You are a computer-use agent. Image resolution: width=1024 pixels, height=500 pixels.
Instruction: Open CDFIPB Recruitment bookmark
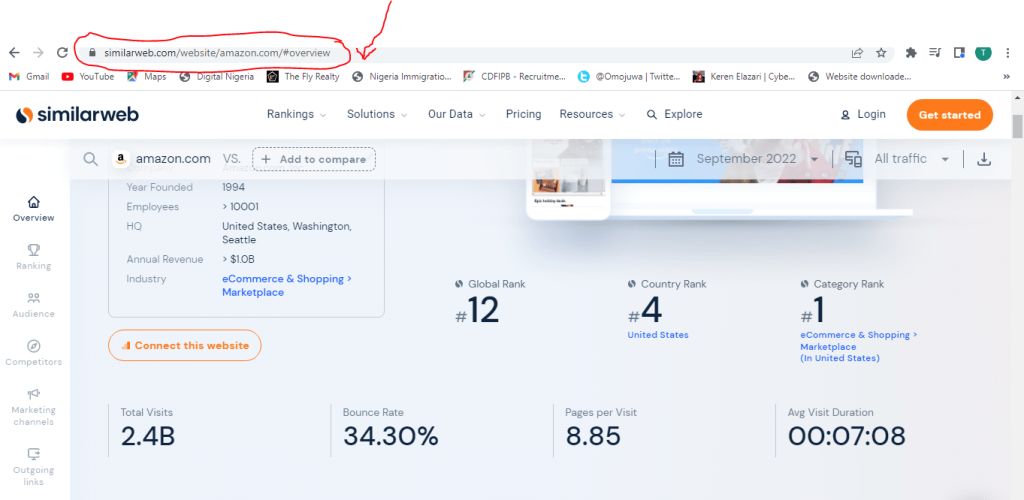[x=515, y=76]
